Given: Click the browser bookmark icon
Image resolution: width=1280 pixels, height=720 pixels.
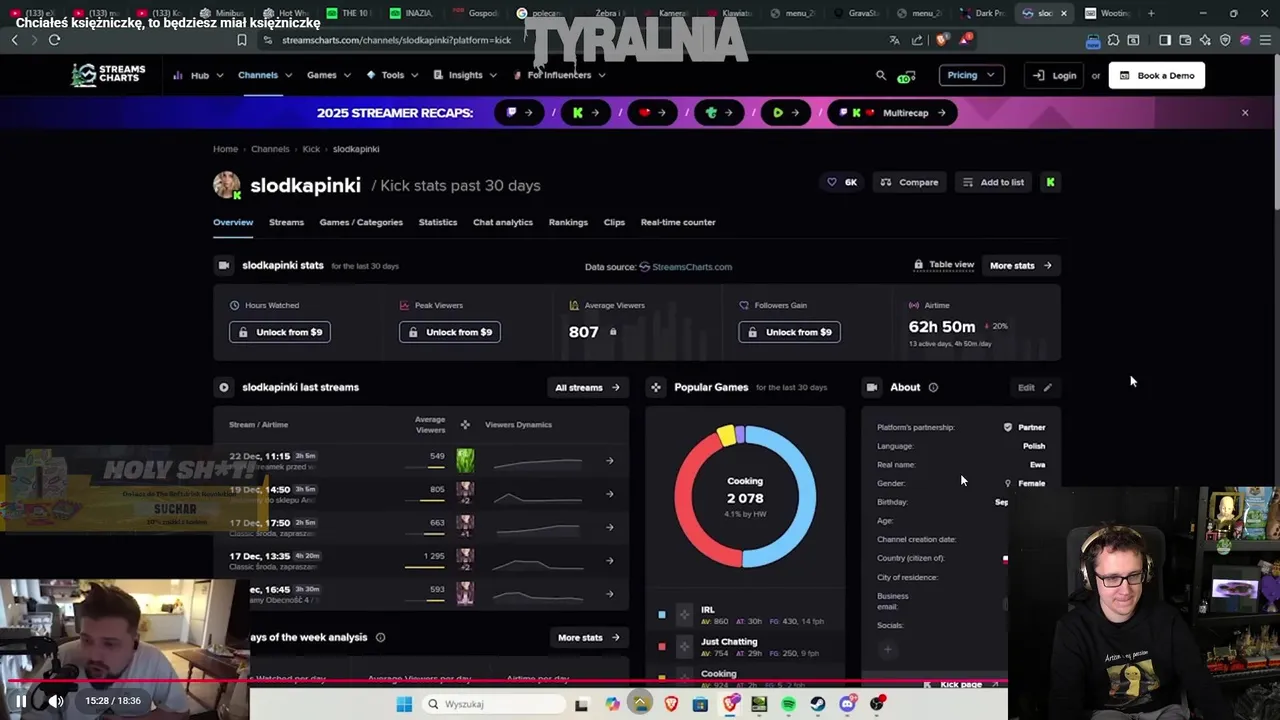Looking at the screenshot, I should click(x=241, y=40).
